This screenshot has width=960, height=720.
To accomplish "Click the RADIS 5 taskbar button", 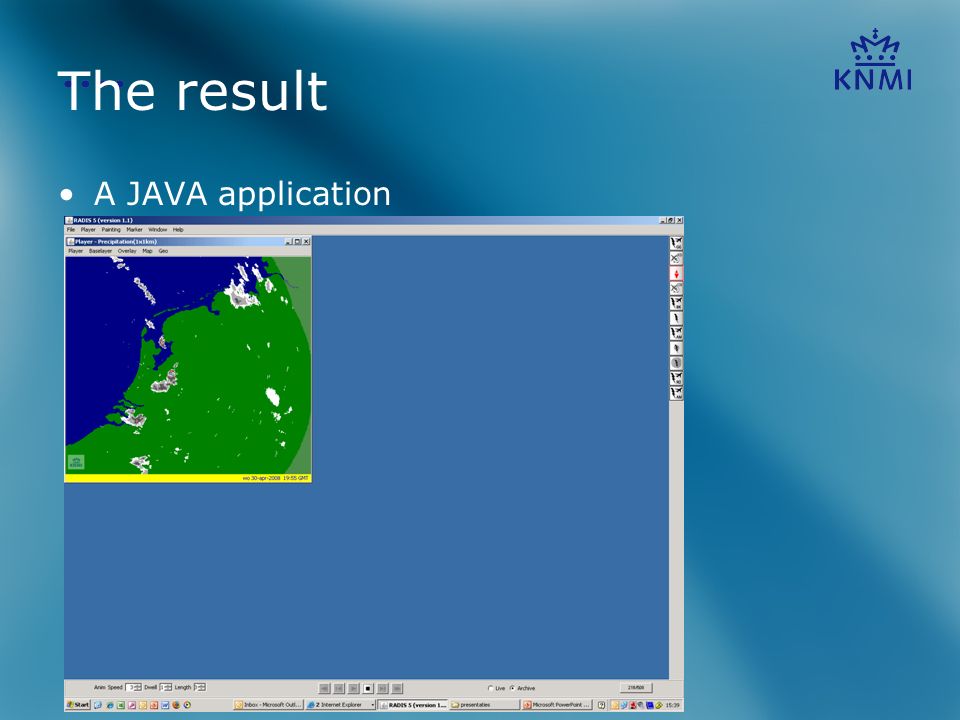I will [x=413, y=705].
